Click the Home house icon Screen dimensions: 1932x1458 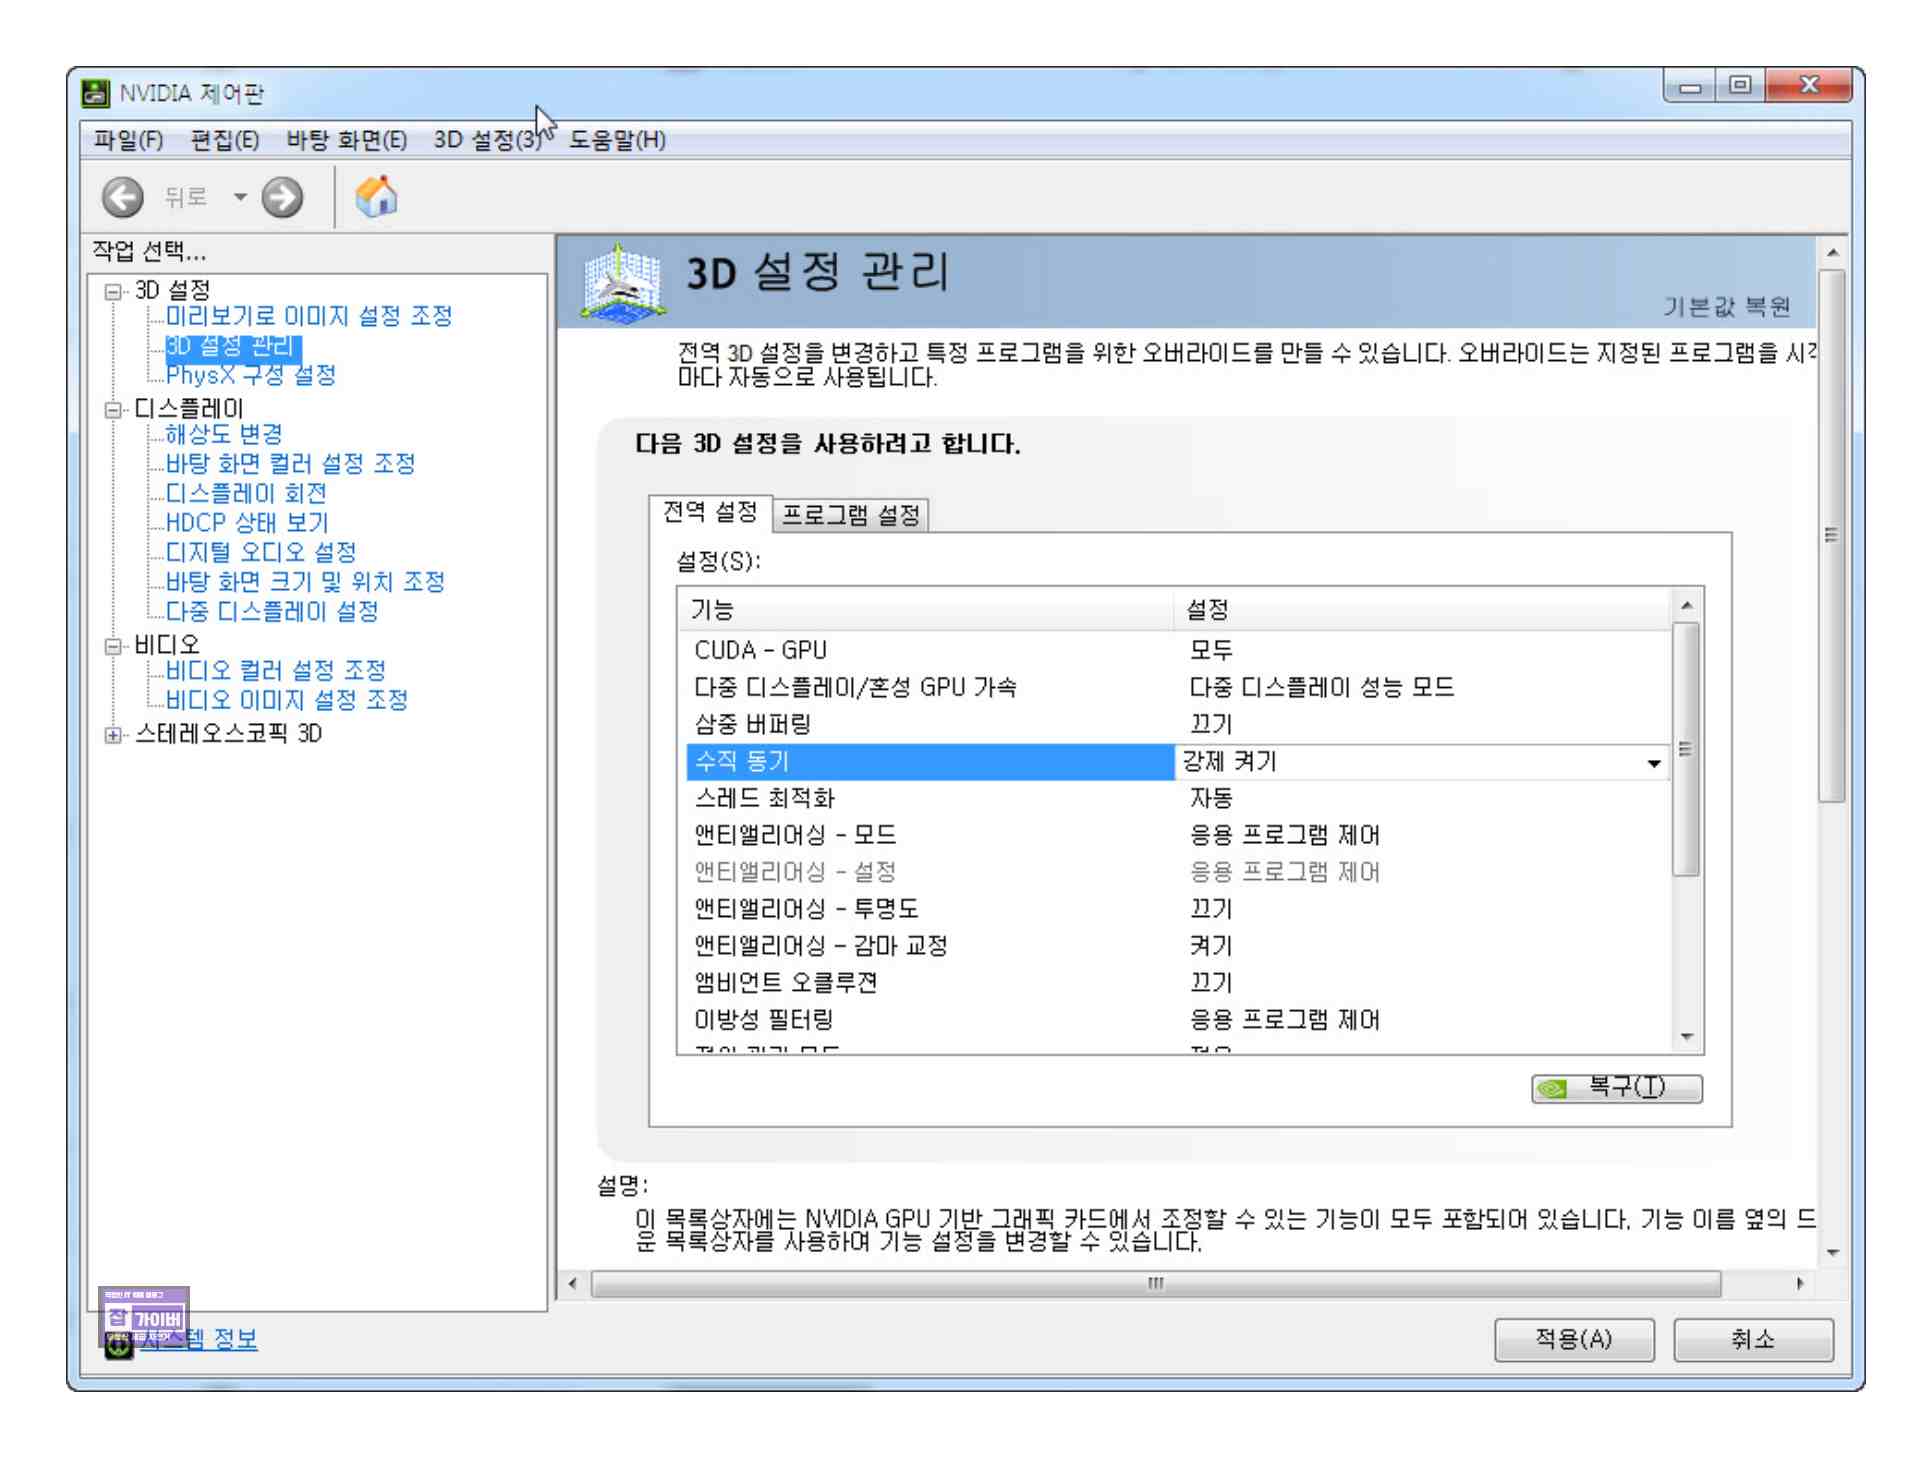pyautogui.click(x=376, y=197)
